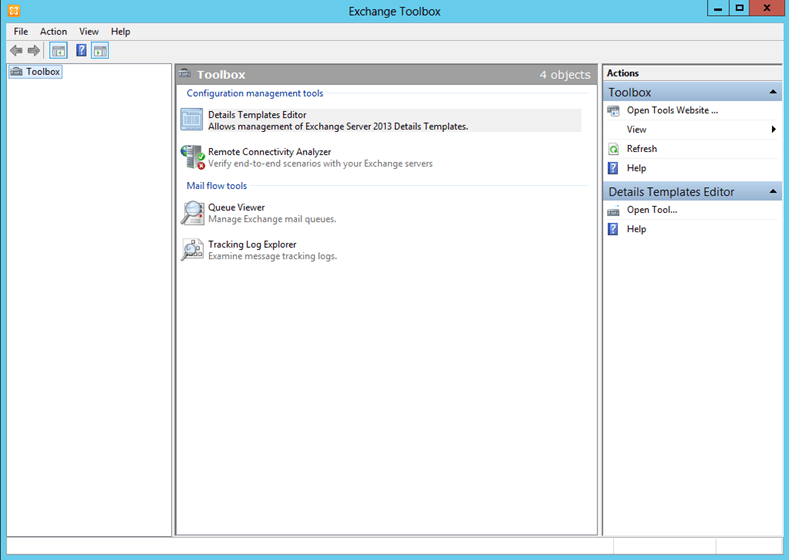The image size is (789, 560).
Task: Select the Queue Viewer entry title
Action: click(236, 207)
